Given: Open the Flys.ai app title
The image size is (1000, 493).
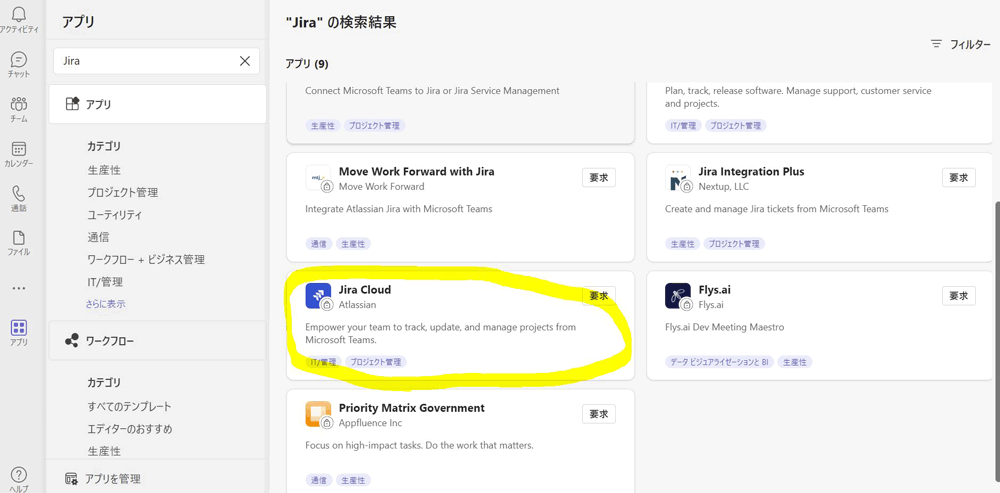Looking at the screenshot, I should coord(714,290).
